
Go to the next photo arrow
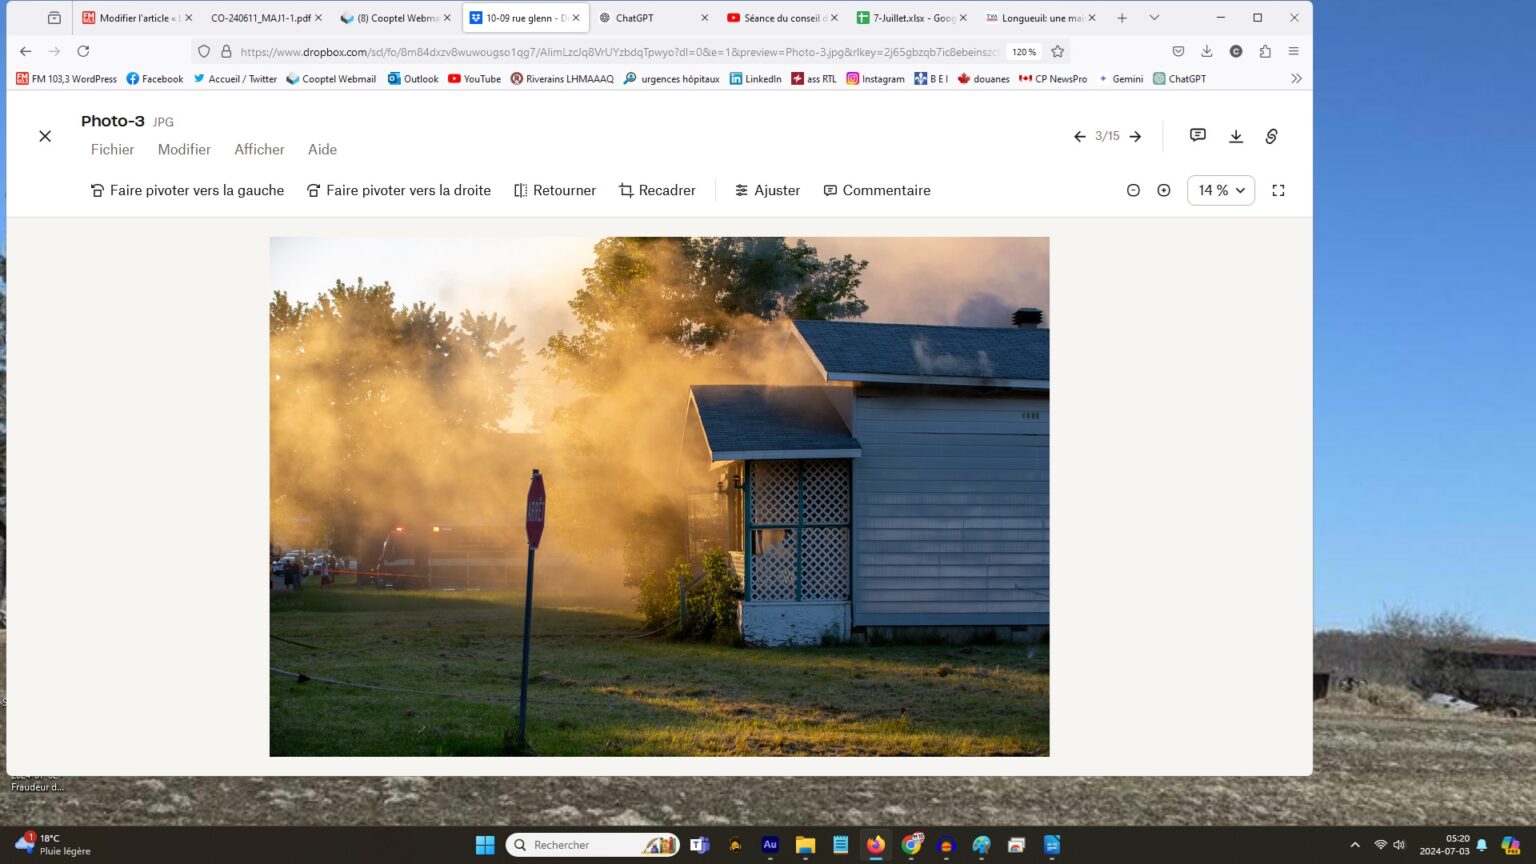pos(1135,137)
